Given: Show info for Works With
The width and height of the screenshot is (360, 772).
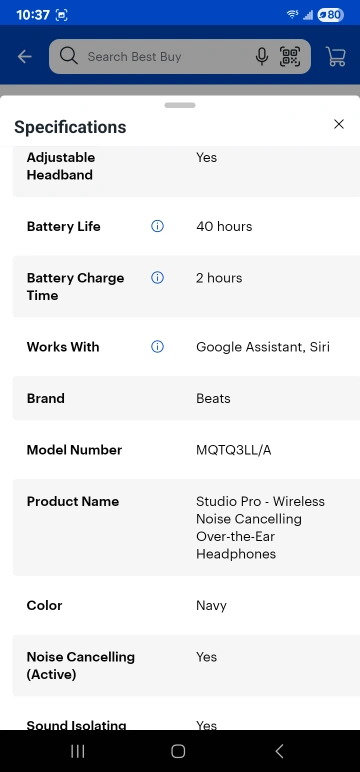Looking at the screenshot, I should (157, 347).
